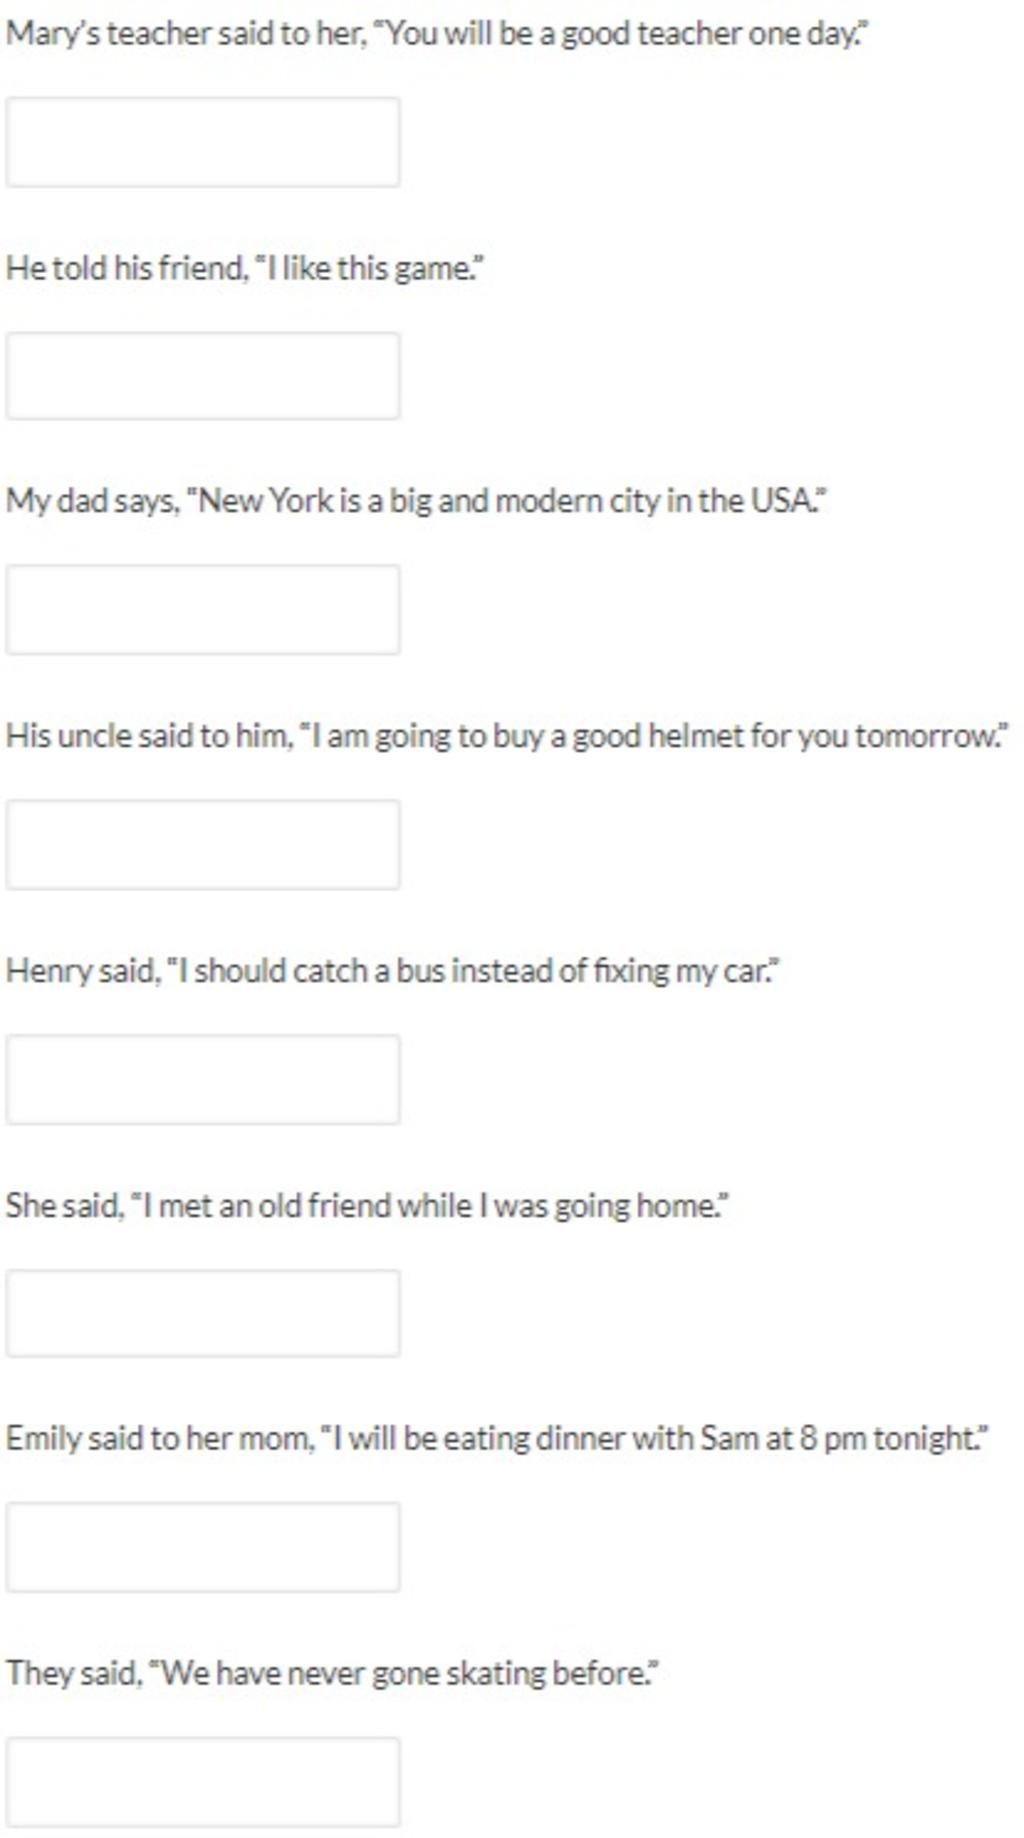Image resolution: width=1024 pixels, height=1838 pixels.
Task: Focus the answer box under Henry's sentence
Action: coord(203,1080)
